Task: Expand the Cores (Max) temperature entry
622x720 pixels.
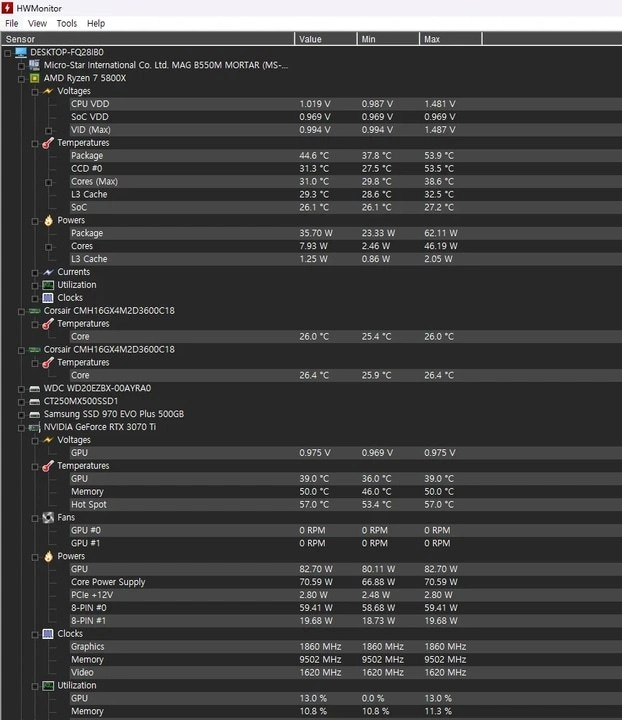Action: click(49, 182)
